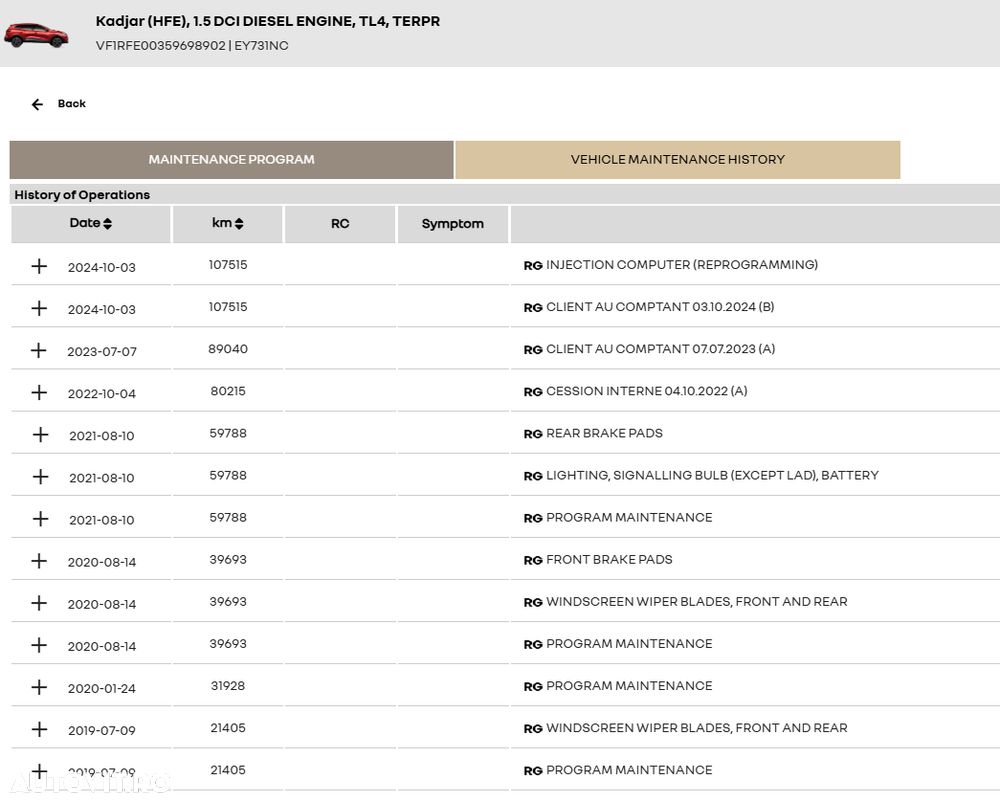Image resolution: width=1000 pixels, height=803 pixels.
Task: Click the VIN VF1RFE00359698902 text
Action: point(161,46)
